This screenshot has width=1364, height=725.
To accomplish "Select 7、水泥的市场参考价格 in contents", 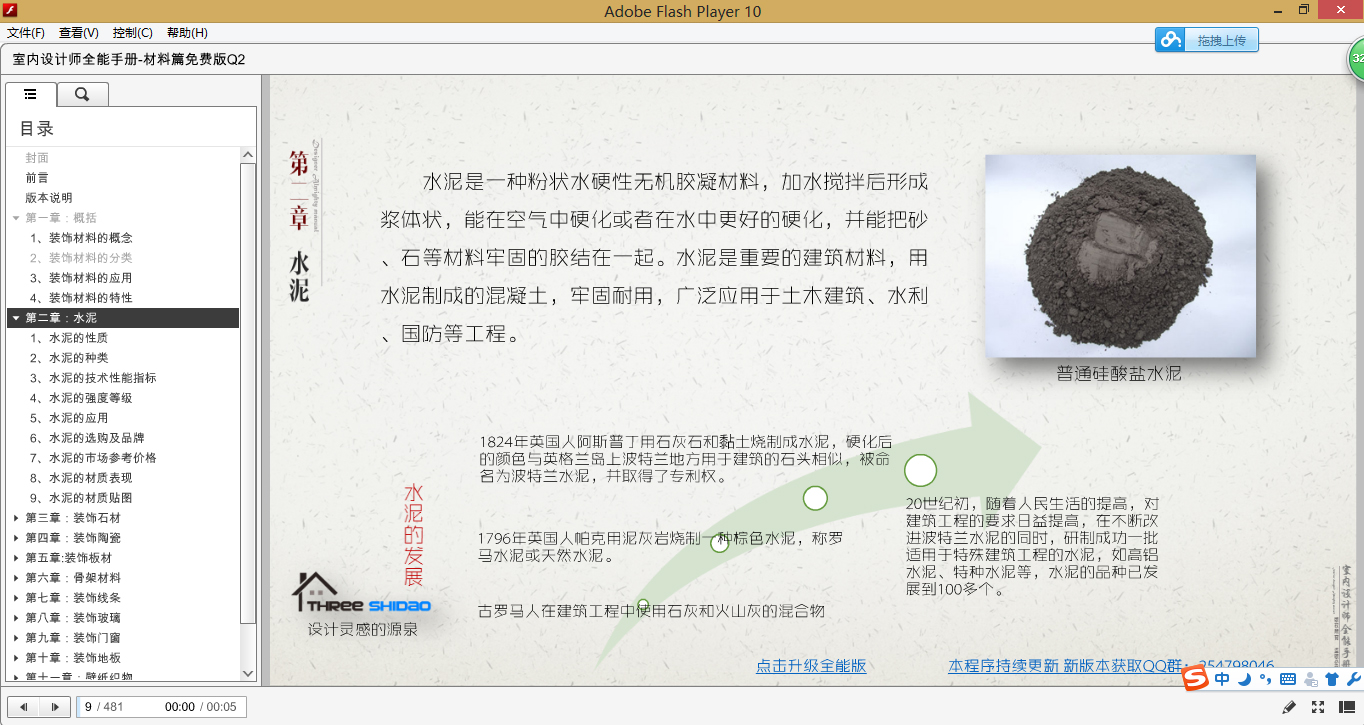I will tap(93, 458).
